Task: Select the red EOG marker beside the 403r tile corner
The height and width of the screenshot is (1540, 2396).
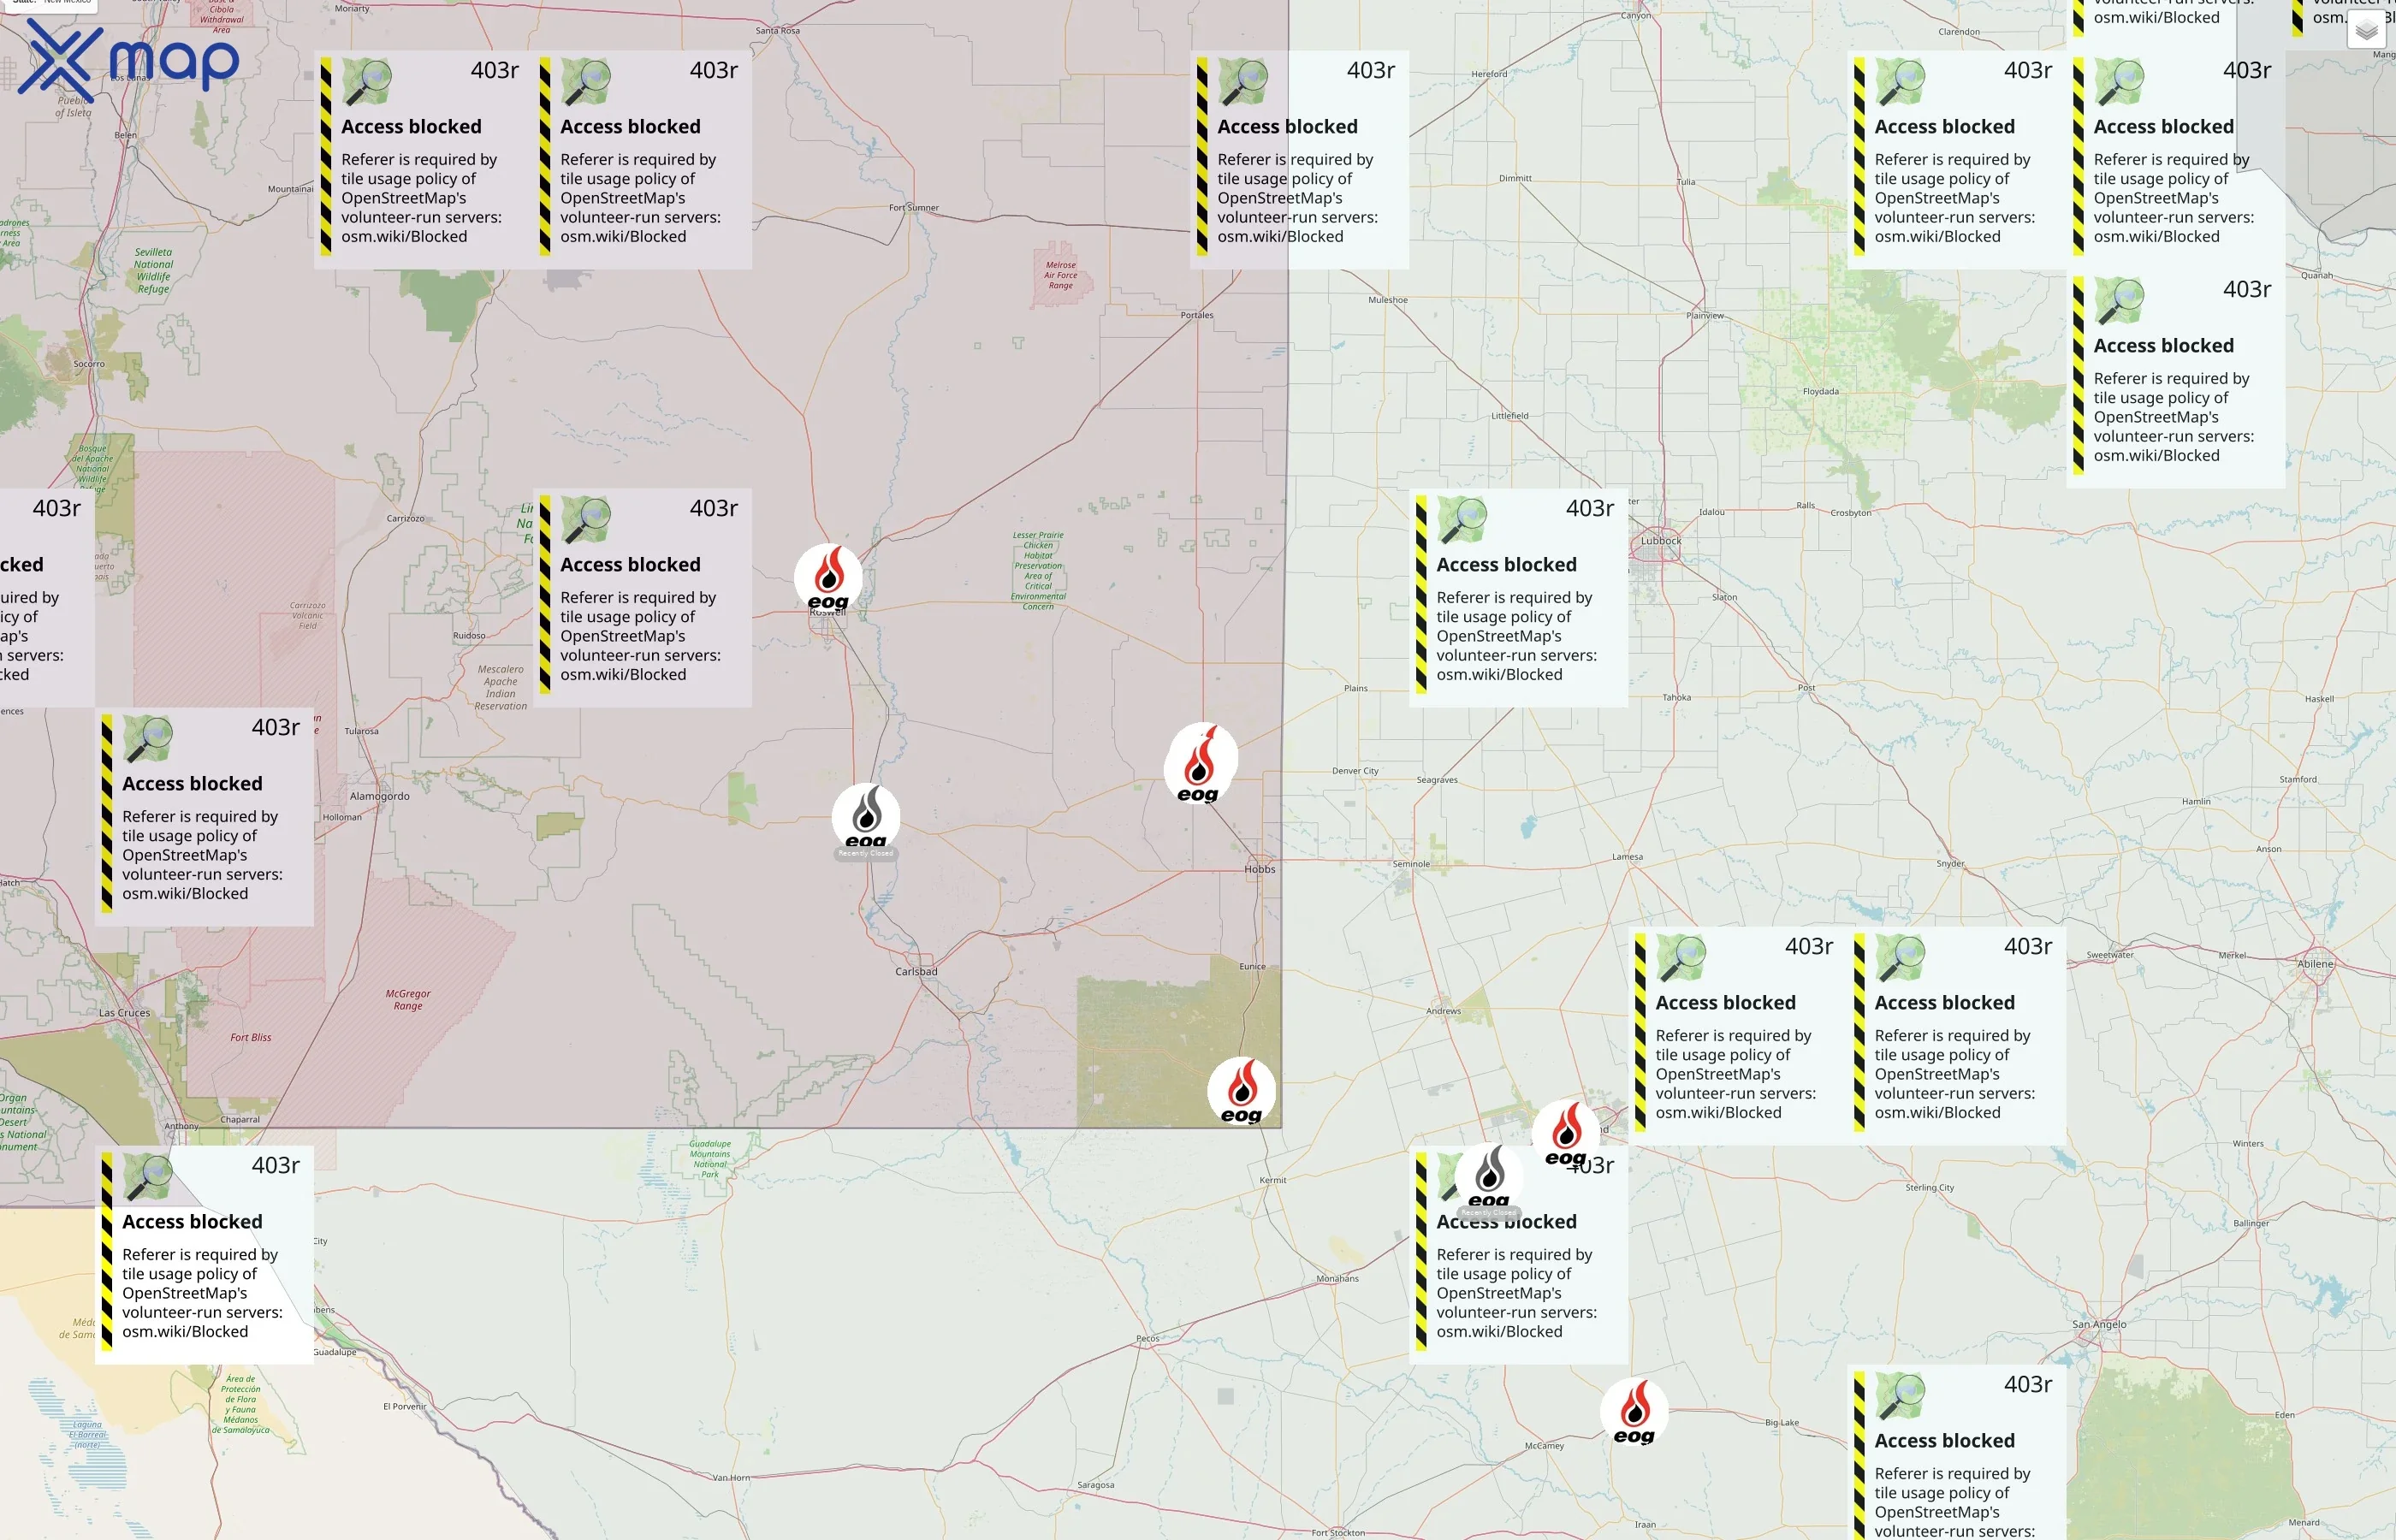Action: click(x=1566, y=1133)
